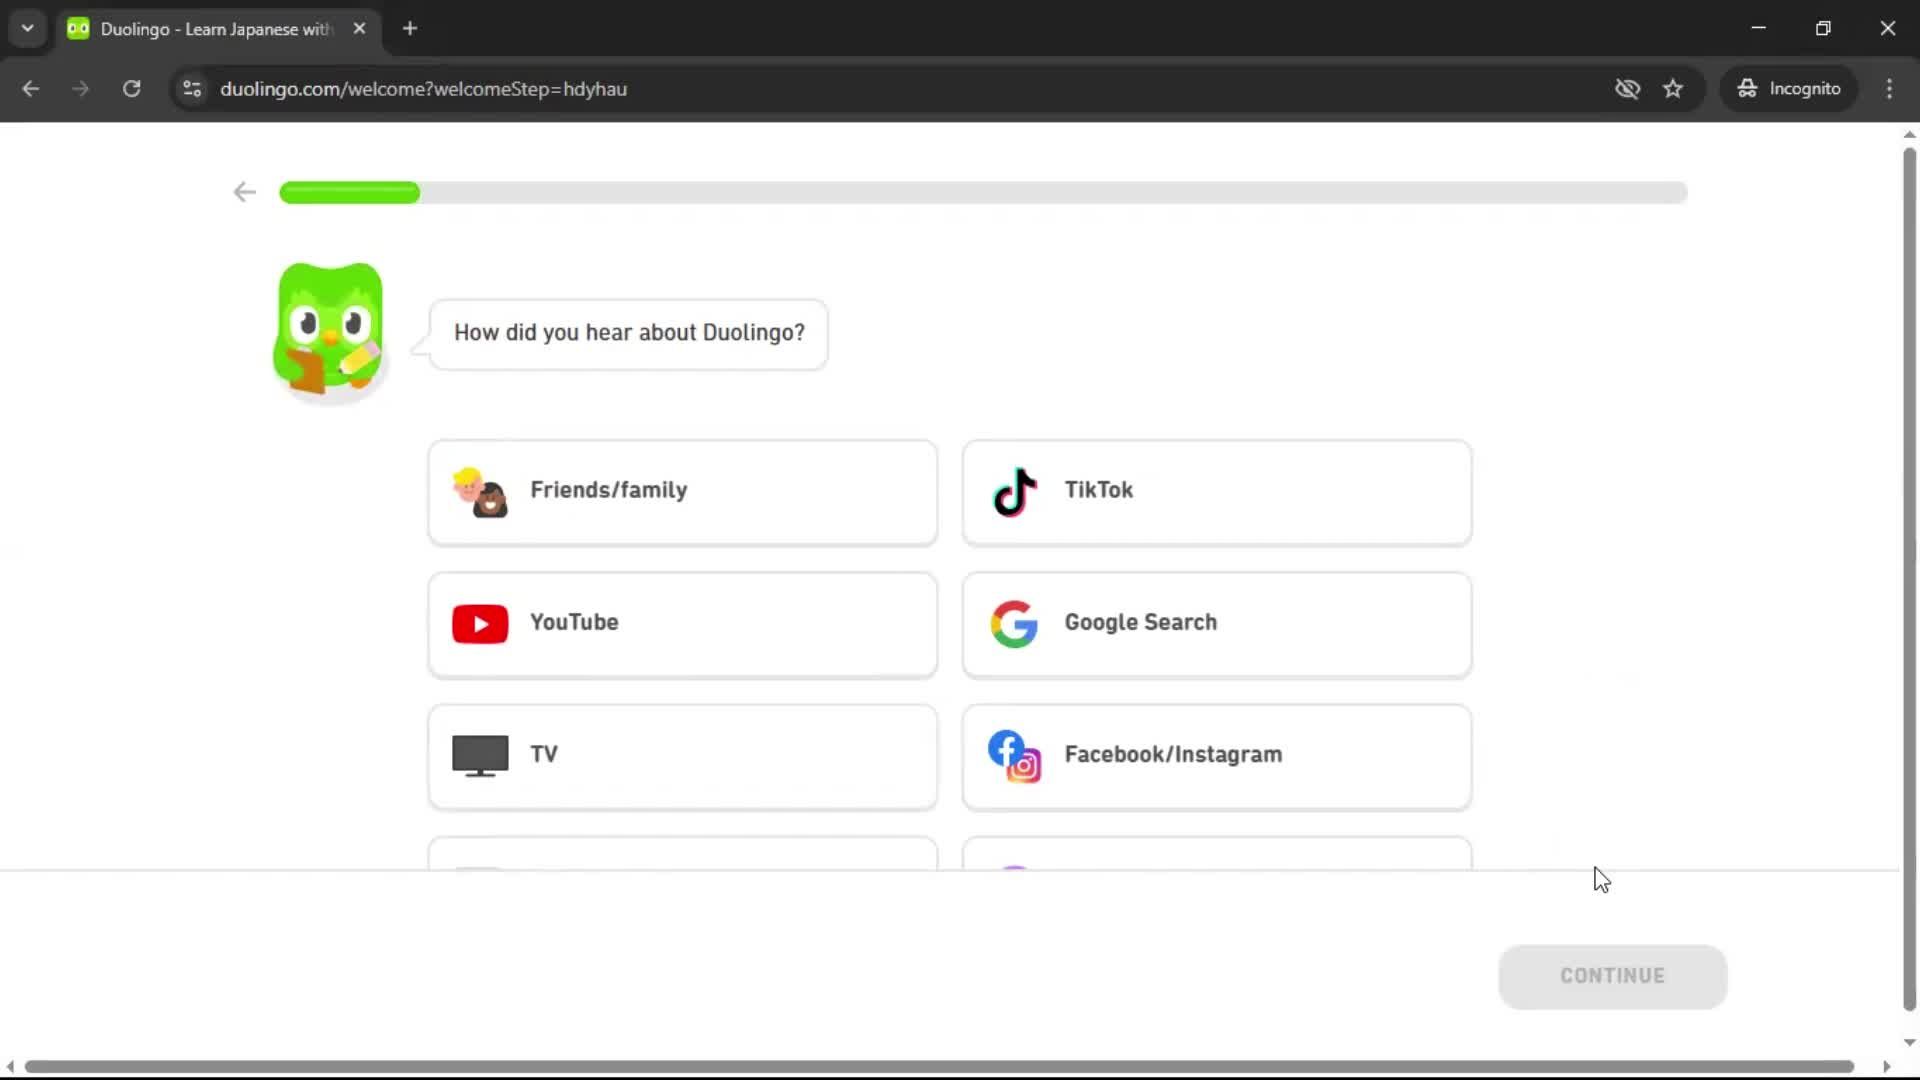This screenshot has height=1080, width=1920.
Task: Click the Google Search G logo
Action: tap(1015, 624)
